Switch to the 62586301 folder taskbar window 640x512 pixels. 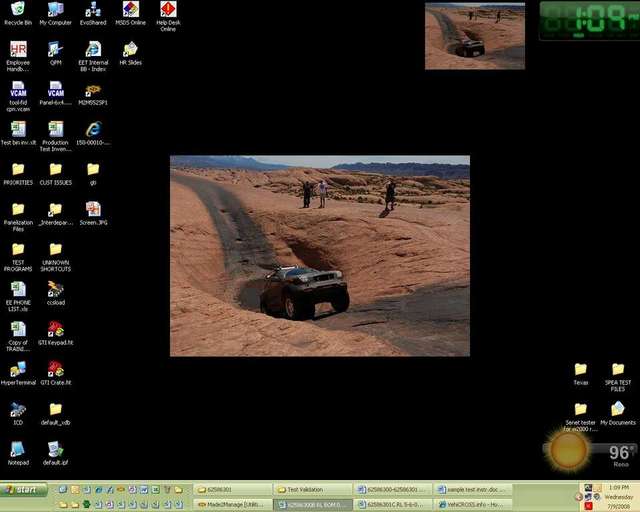point(233,490)
